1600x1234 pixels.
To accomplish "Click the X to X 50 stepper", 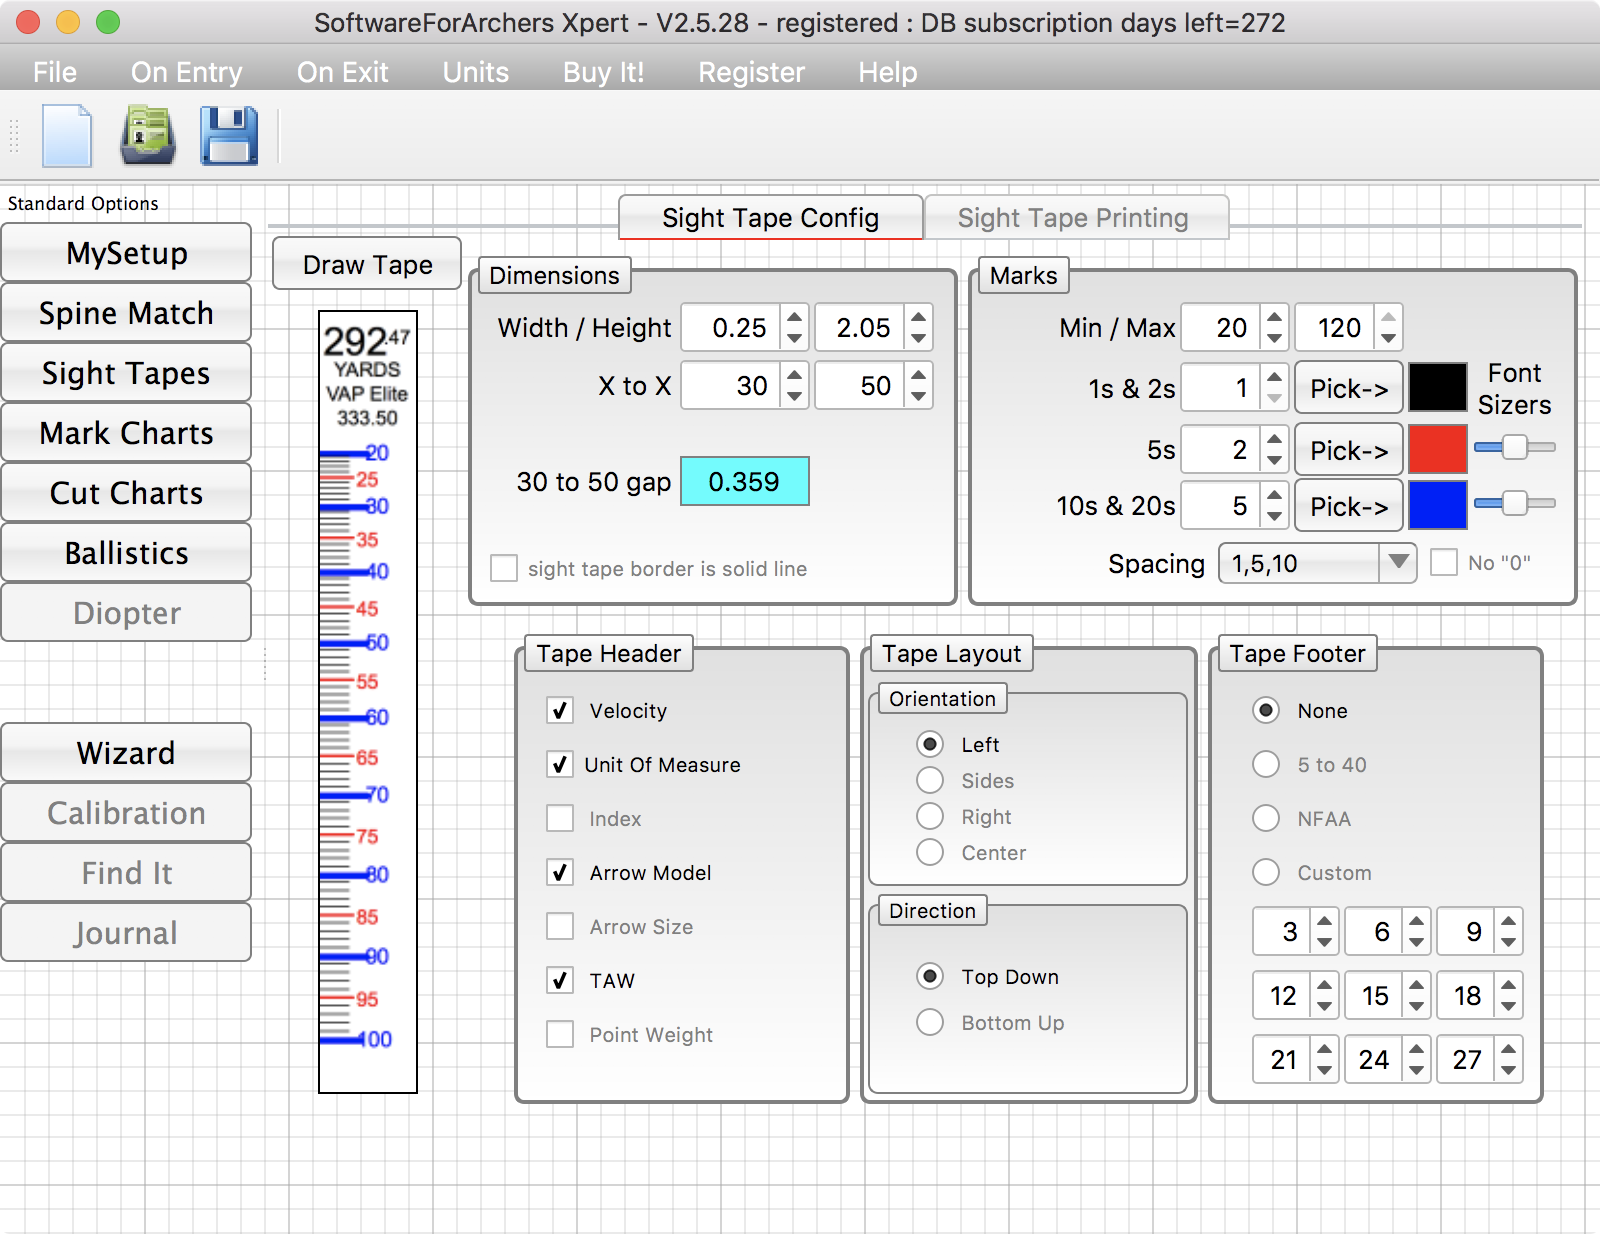I will point(918,386).
